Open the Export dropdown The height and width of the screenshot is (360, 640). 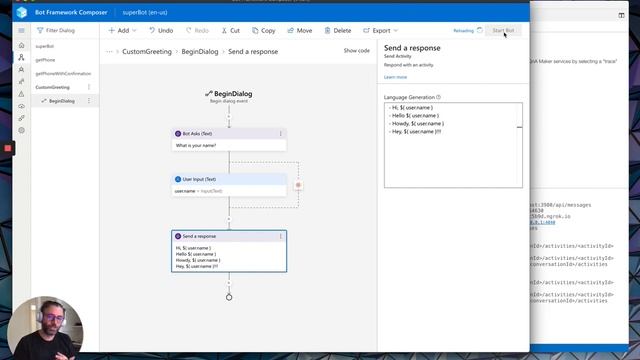point(380,31)
